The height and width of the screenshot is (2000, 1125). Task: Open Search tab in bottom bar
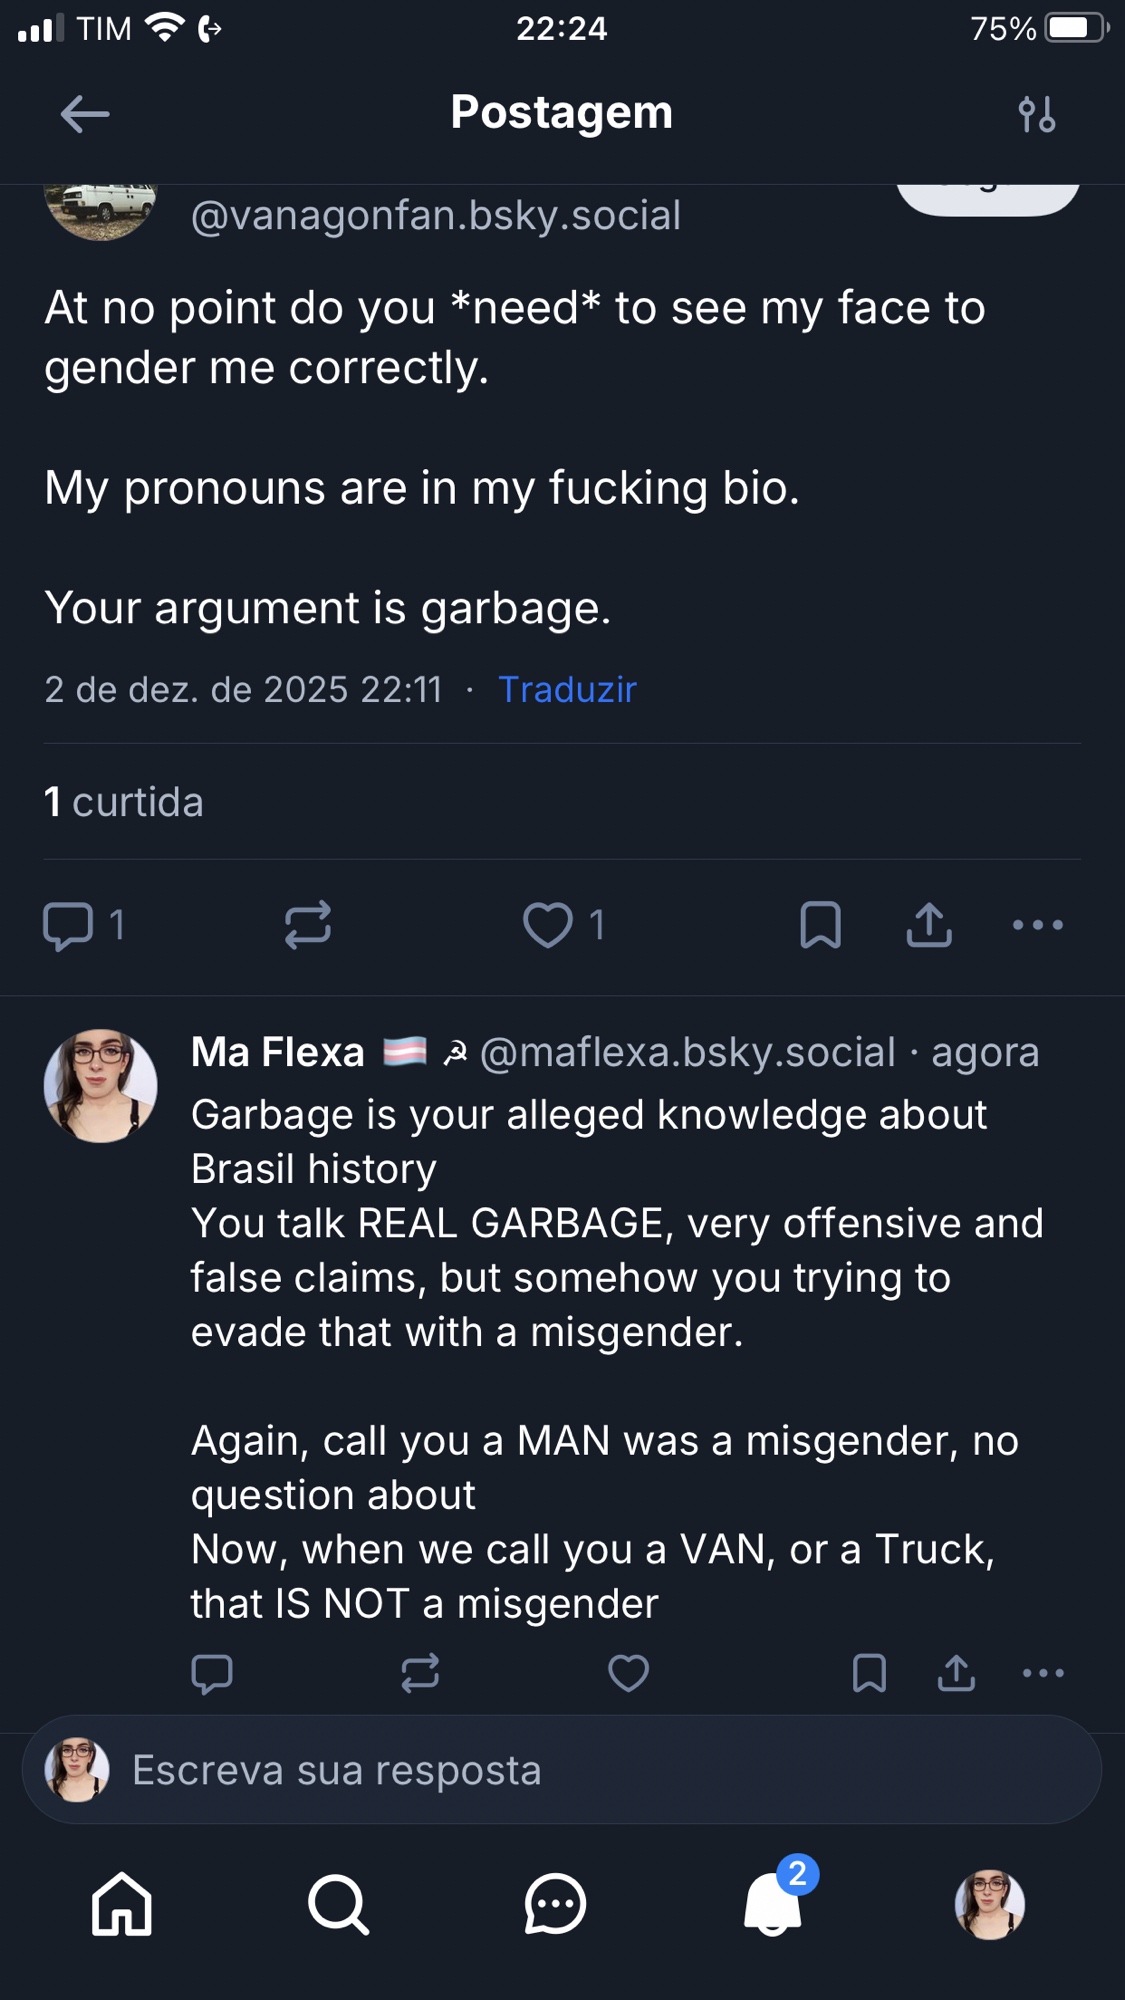point(338,1904)
